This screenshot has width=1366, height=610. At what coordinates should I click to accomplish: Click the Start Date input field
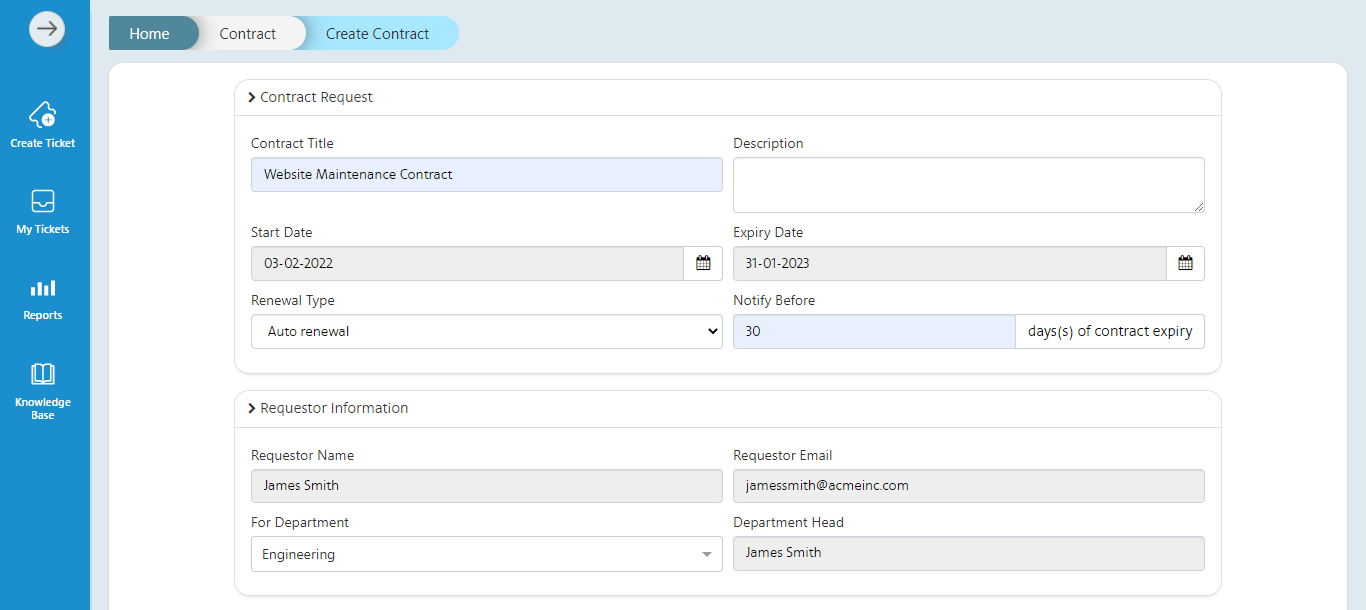click(x=467, y=264)
